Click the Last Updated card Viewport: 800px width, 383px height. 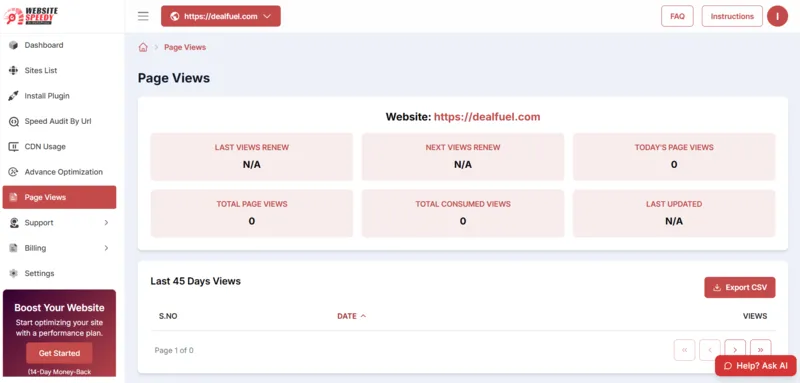[x=674, y=213]
